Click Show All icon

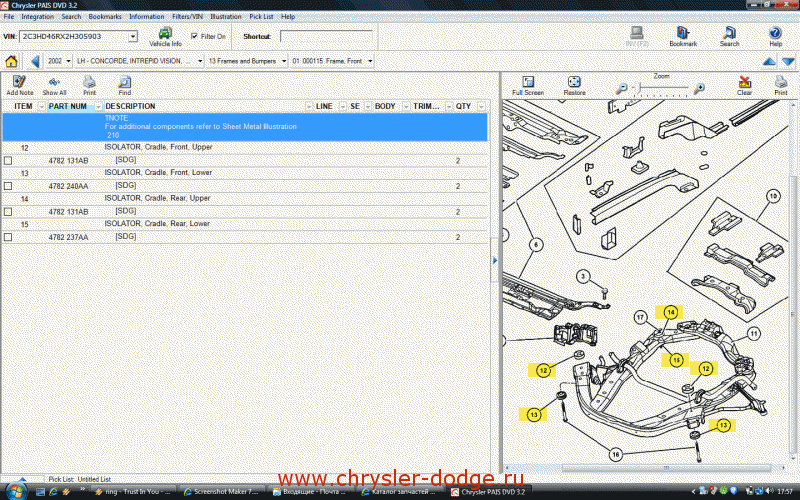pos(54,85)
